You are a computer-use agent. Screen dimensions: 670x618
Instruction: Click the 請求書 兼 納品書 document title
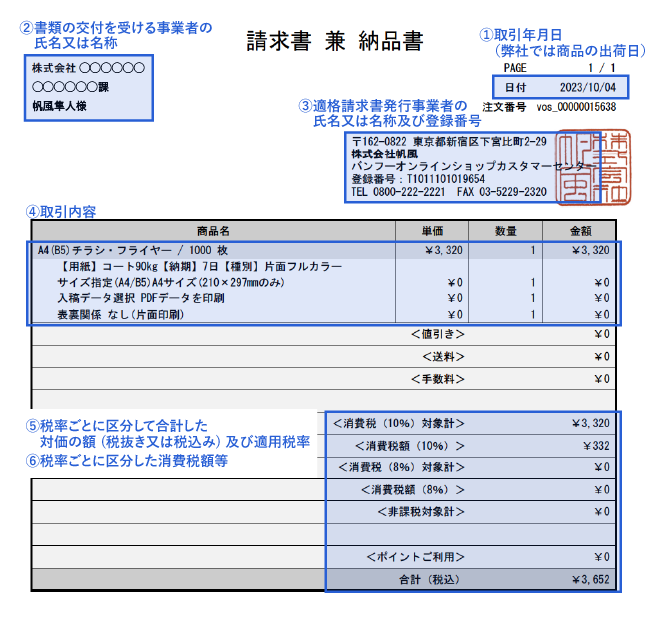pyautogui.click(x=334, y=41)
